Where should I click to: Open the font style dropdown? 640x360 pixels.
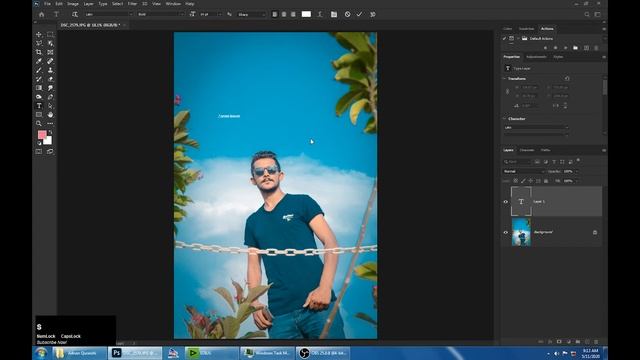pyautogui.click(x=160, y=14)
